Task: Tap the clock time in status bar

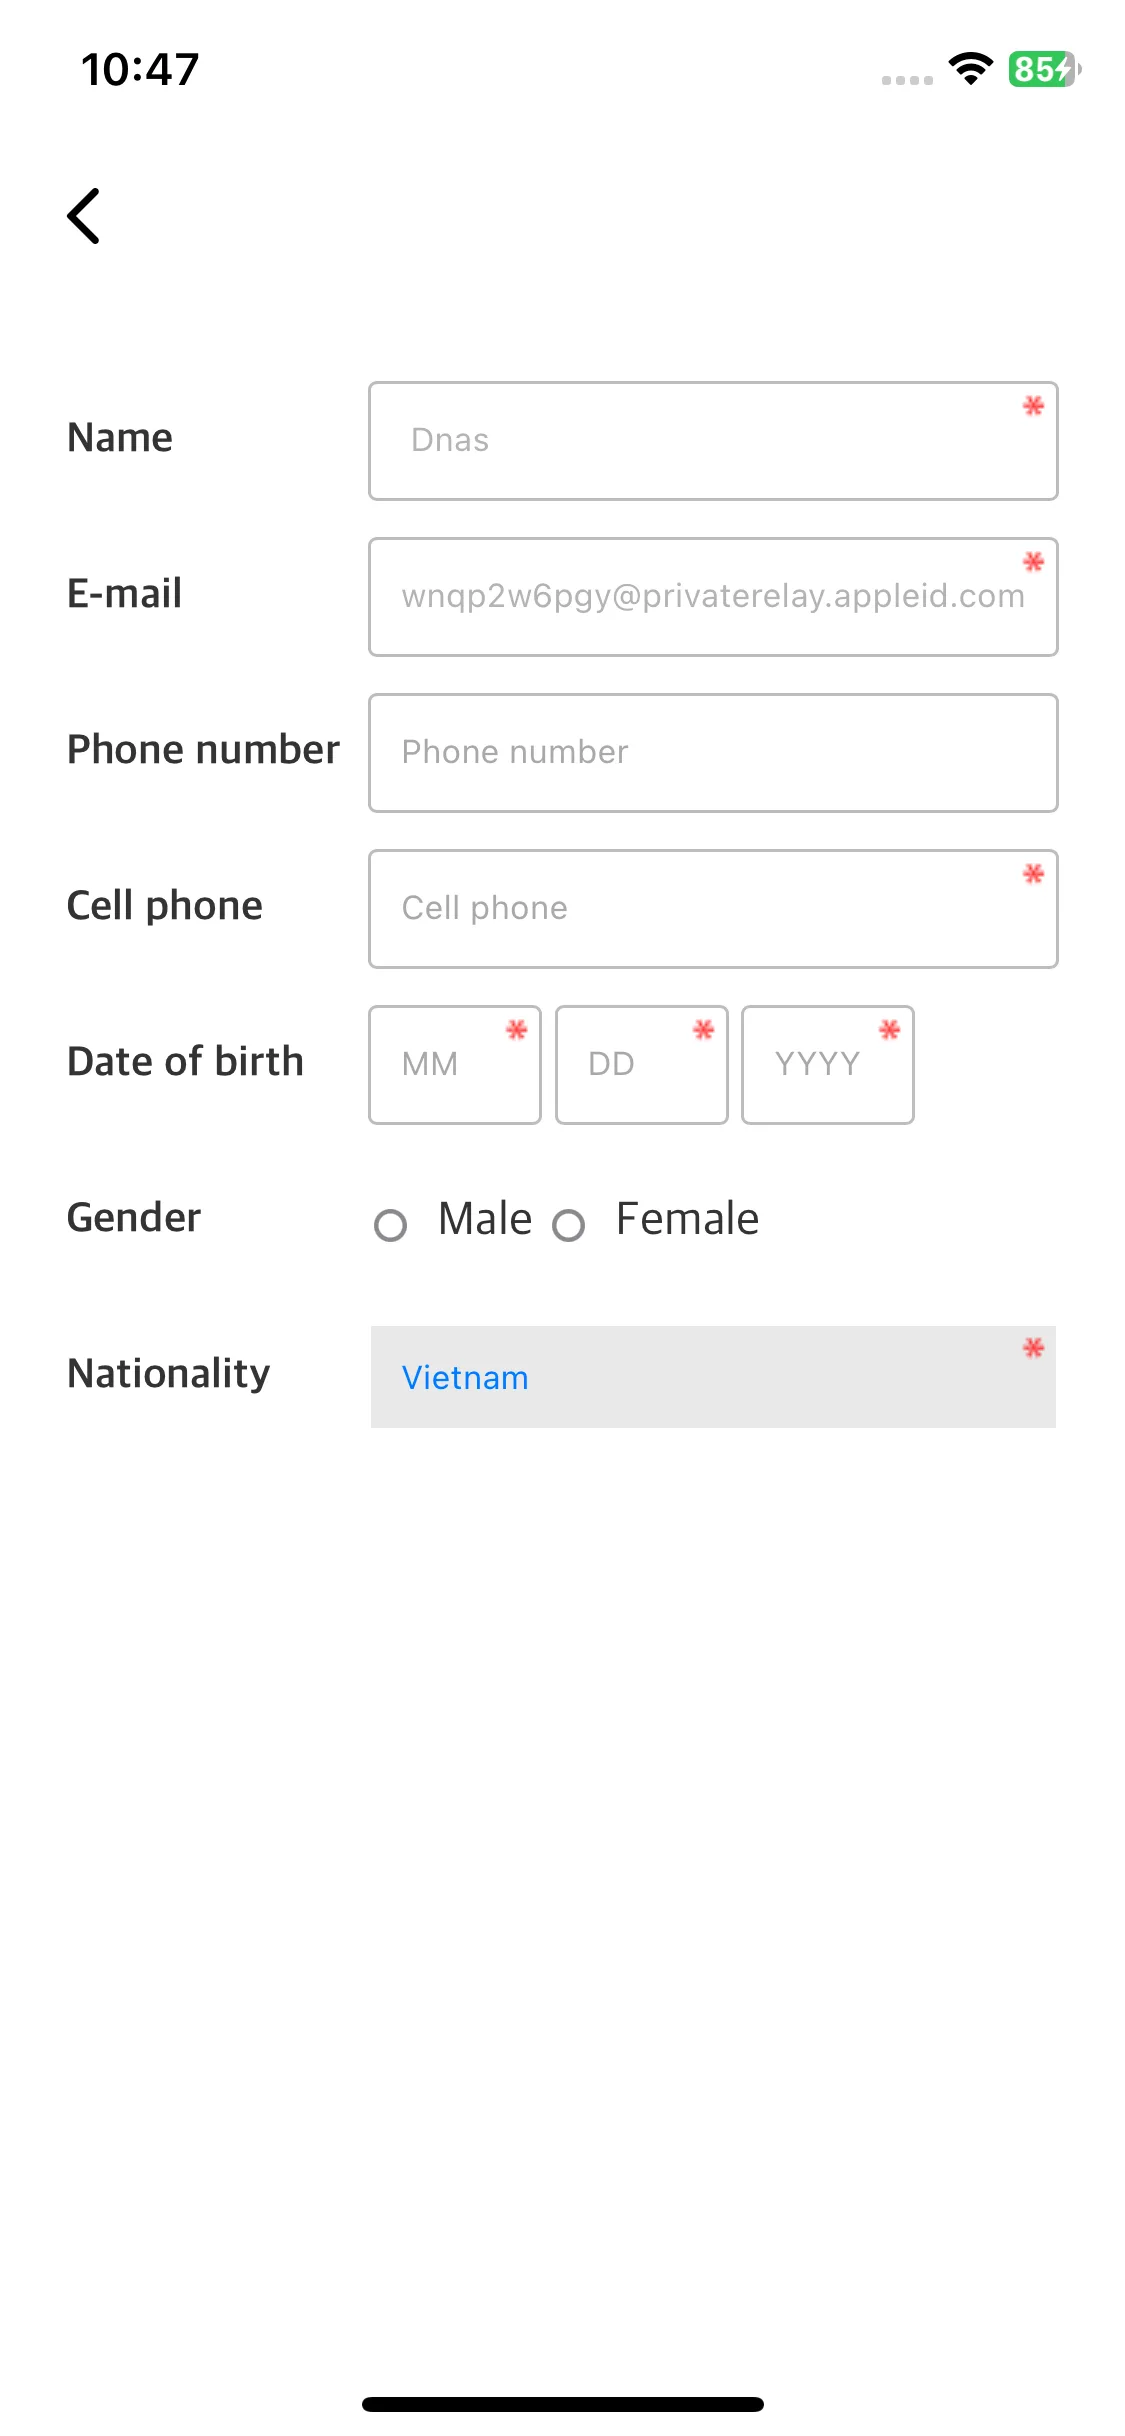Action: 140,69
